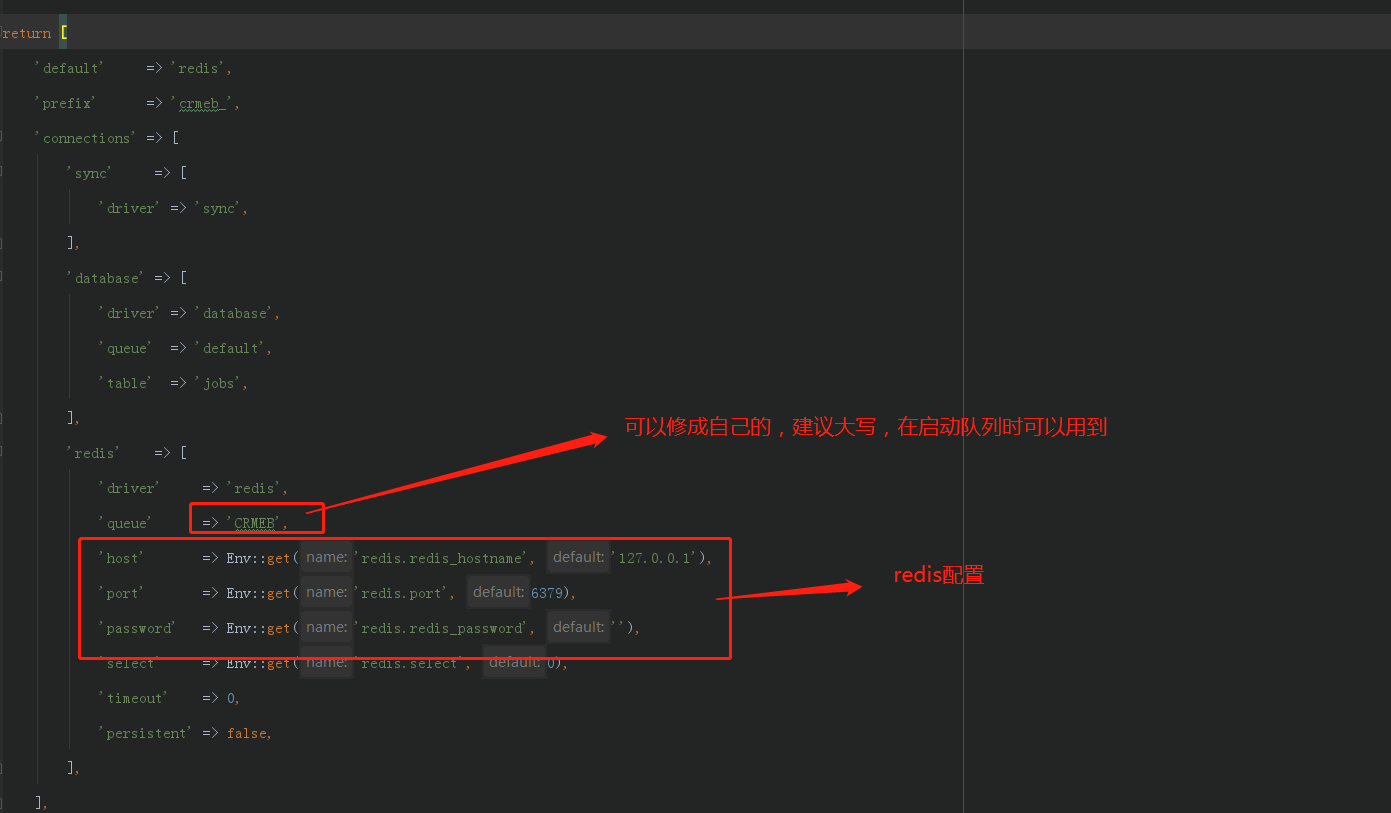This screenshot has height=813, width=1391.
Task: Click the 'prefix' key
Action: (64, 103)
